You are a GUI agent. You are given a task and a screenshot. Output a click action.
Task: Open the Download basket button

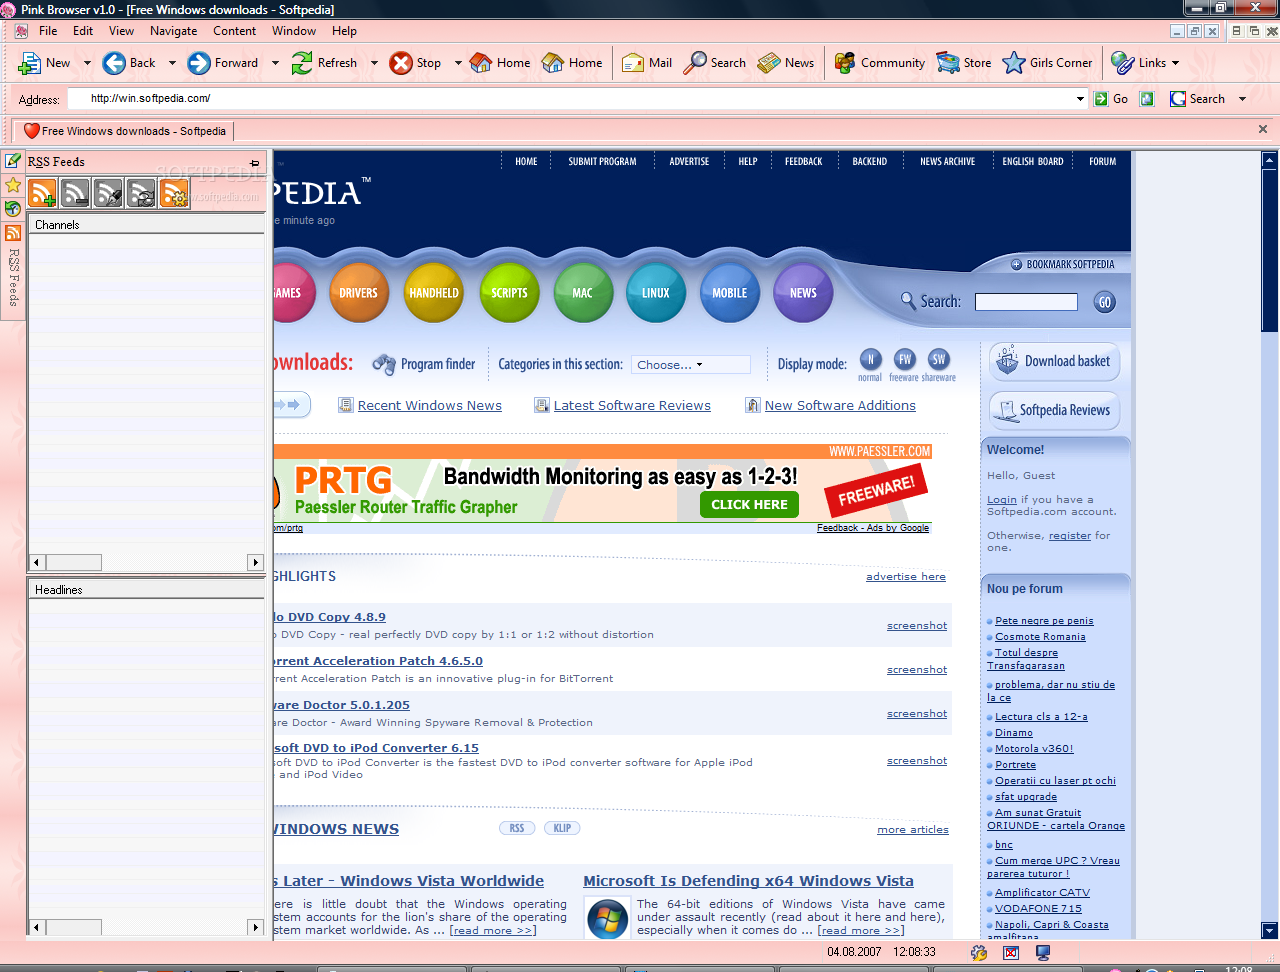coord(1055,362)
